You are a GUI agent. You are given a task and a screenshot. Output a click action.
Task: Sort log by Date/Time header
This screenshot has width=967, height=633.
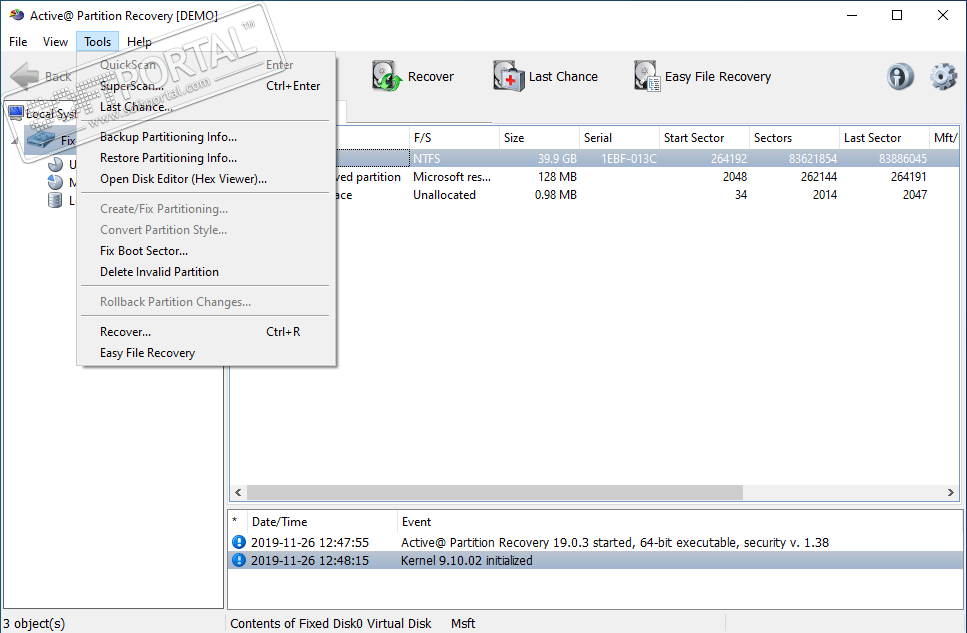pos(321,521)
